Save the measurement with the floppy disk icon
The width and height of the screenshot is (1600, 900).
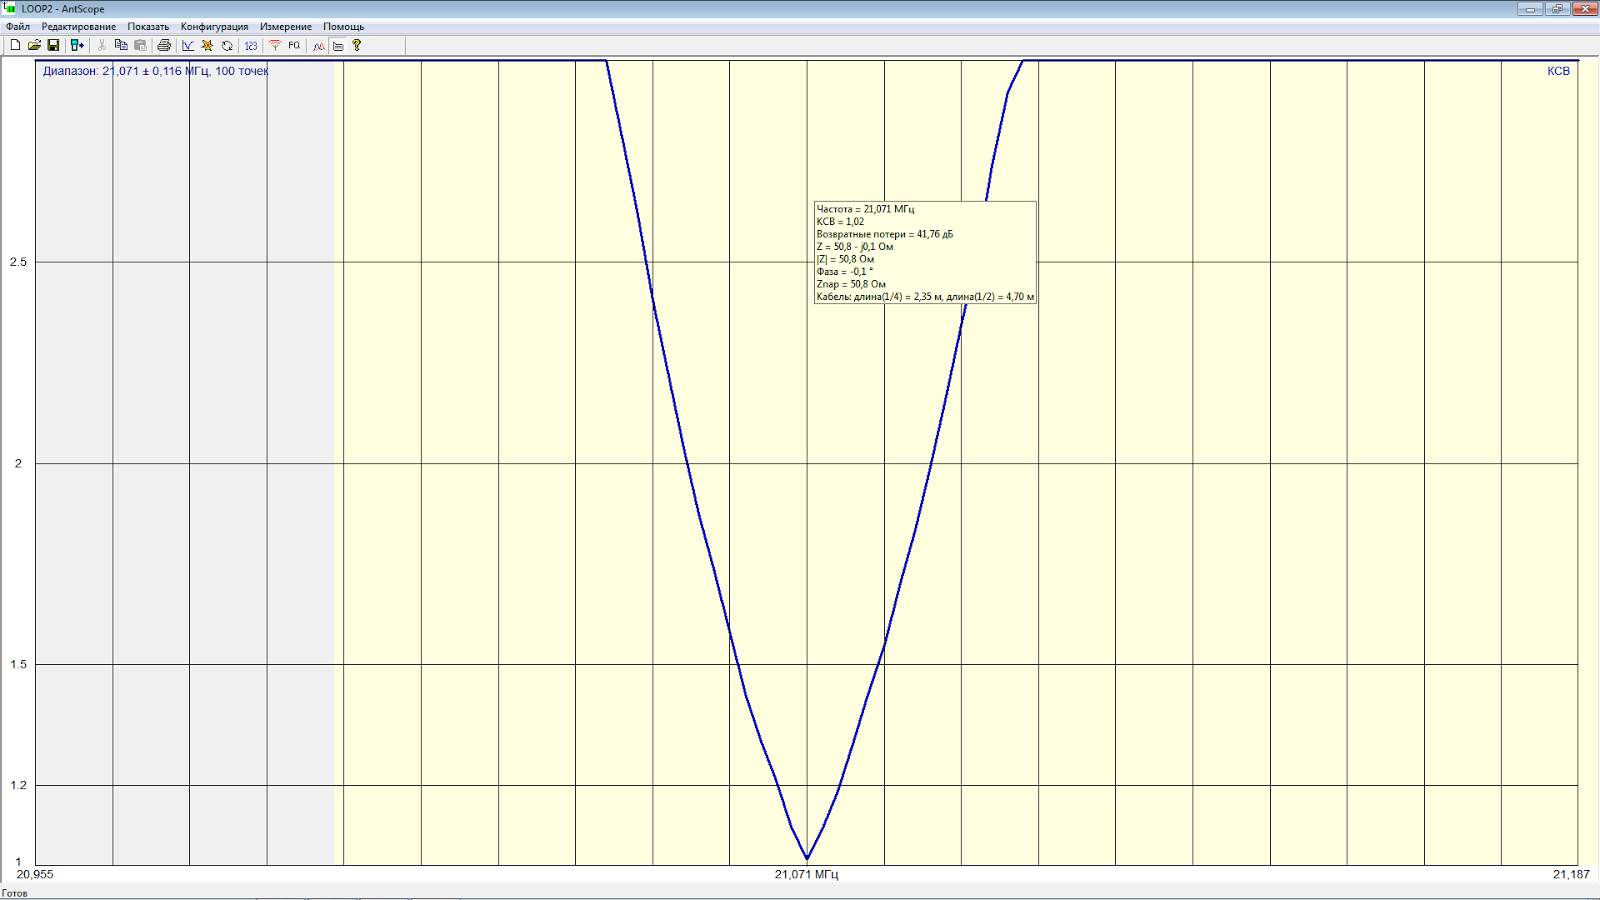53,45
